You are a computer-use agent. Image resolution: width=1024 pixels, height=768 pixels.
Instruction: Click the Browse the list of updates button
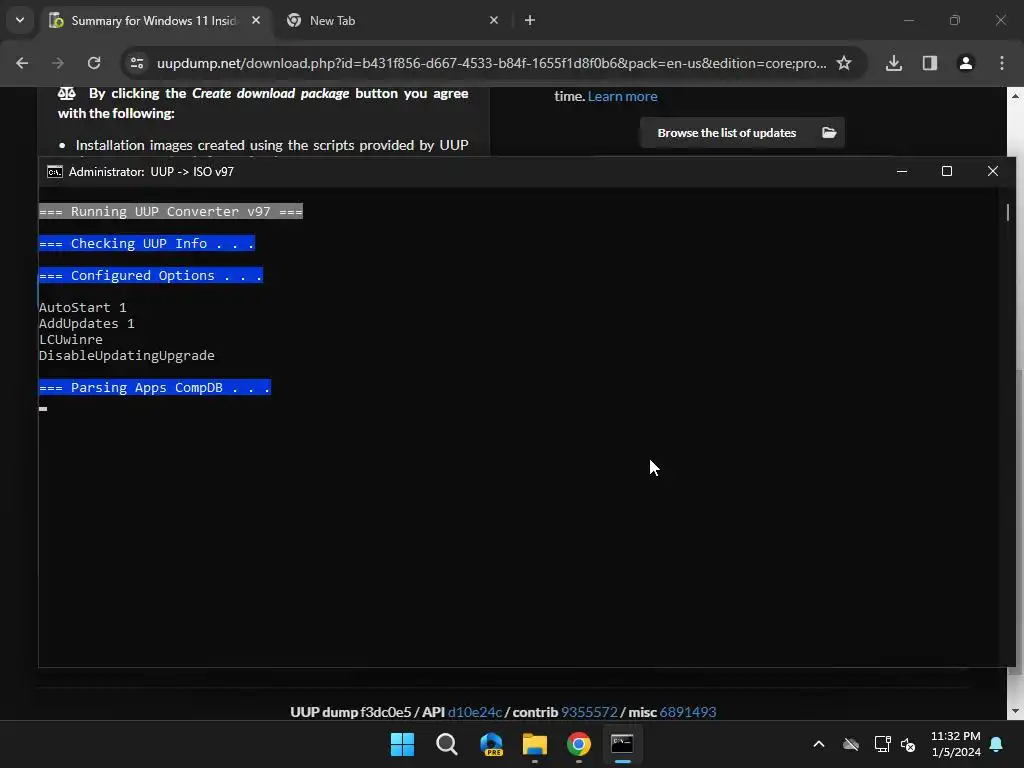click(x=742, y=133)
